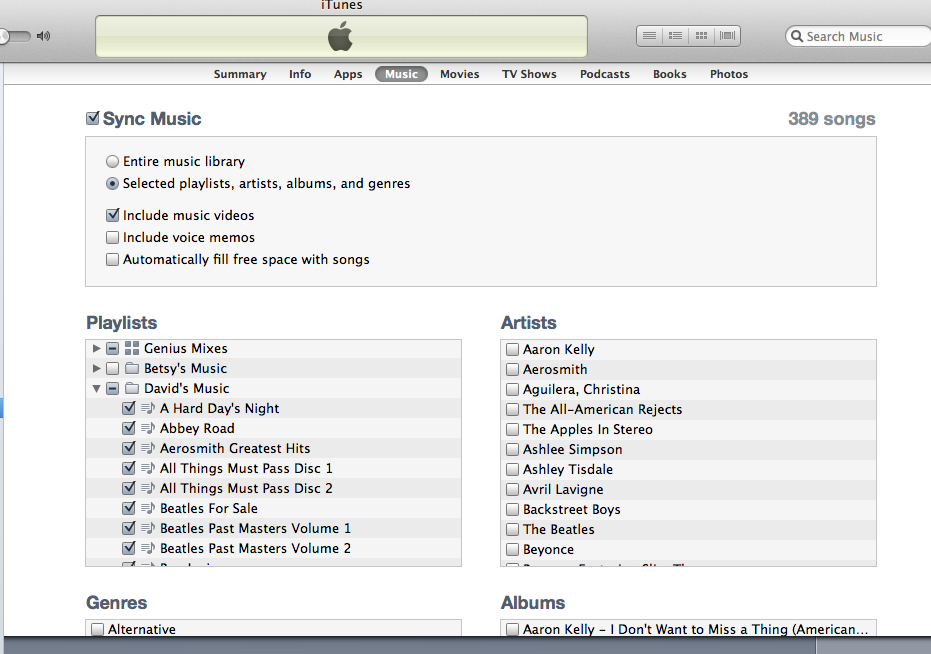
Task: Open the Summary tab
Action: (x=240, y=74)
